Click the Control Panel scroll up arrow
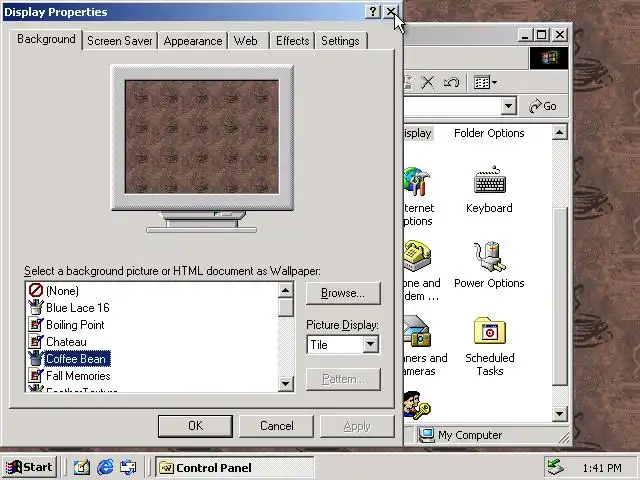Screen dimensions: 640x480 [559, 132]
